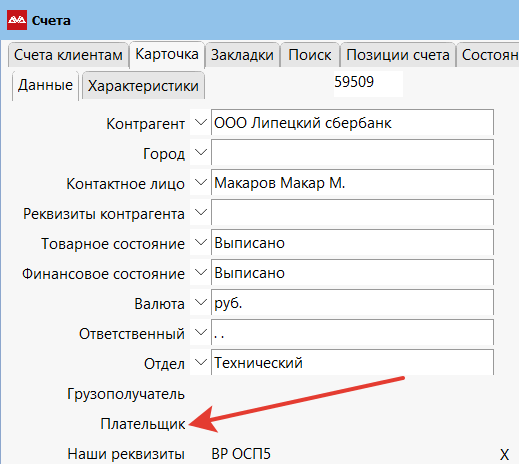Switch to the Счета клиентам tab
Image resolution: width=519 pixels, height=464 pixels.
68,55
